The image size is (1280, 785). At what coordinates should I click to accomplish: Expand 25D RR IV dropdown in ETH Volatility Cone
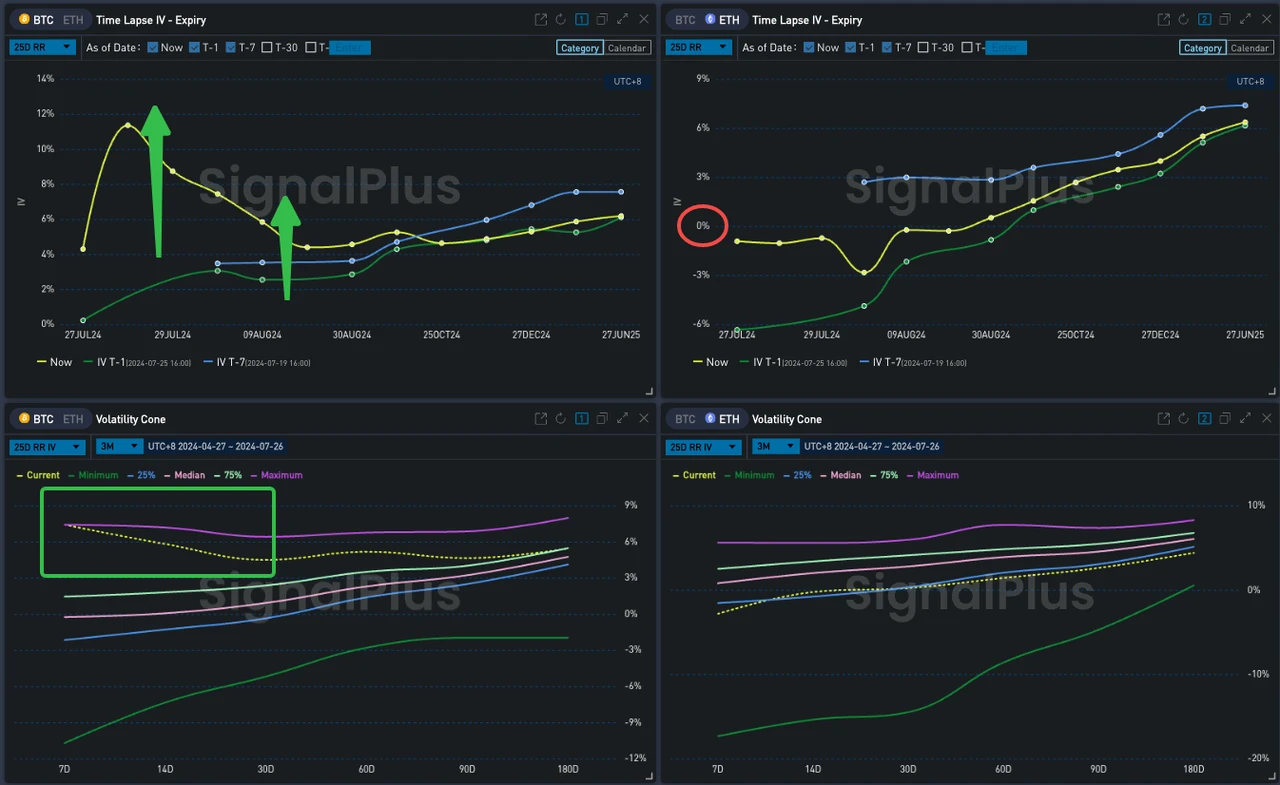click(x=705, y=447)
